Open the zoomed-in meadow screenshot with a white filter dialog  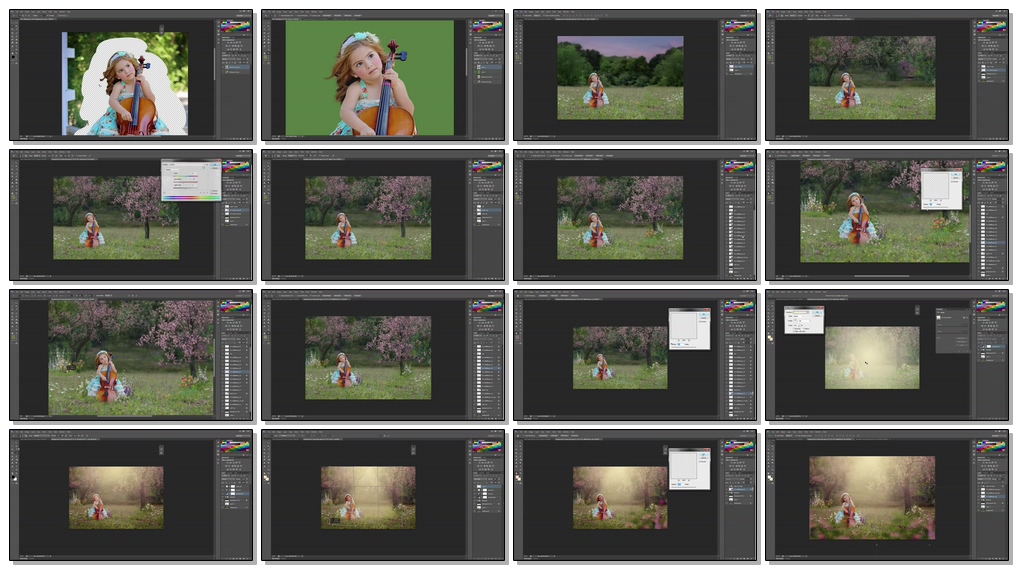tap(887, 215)
